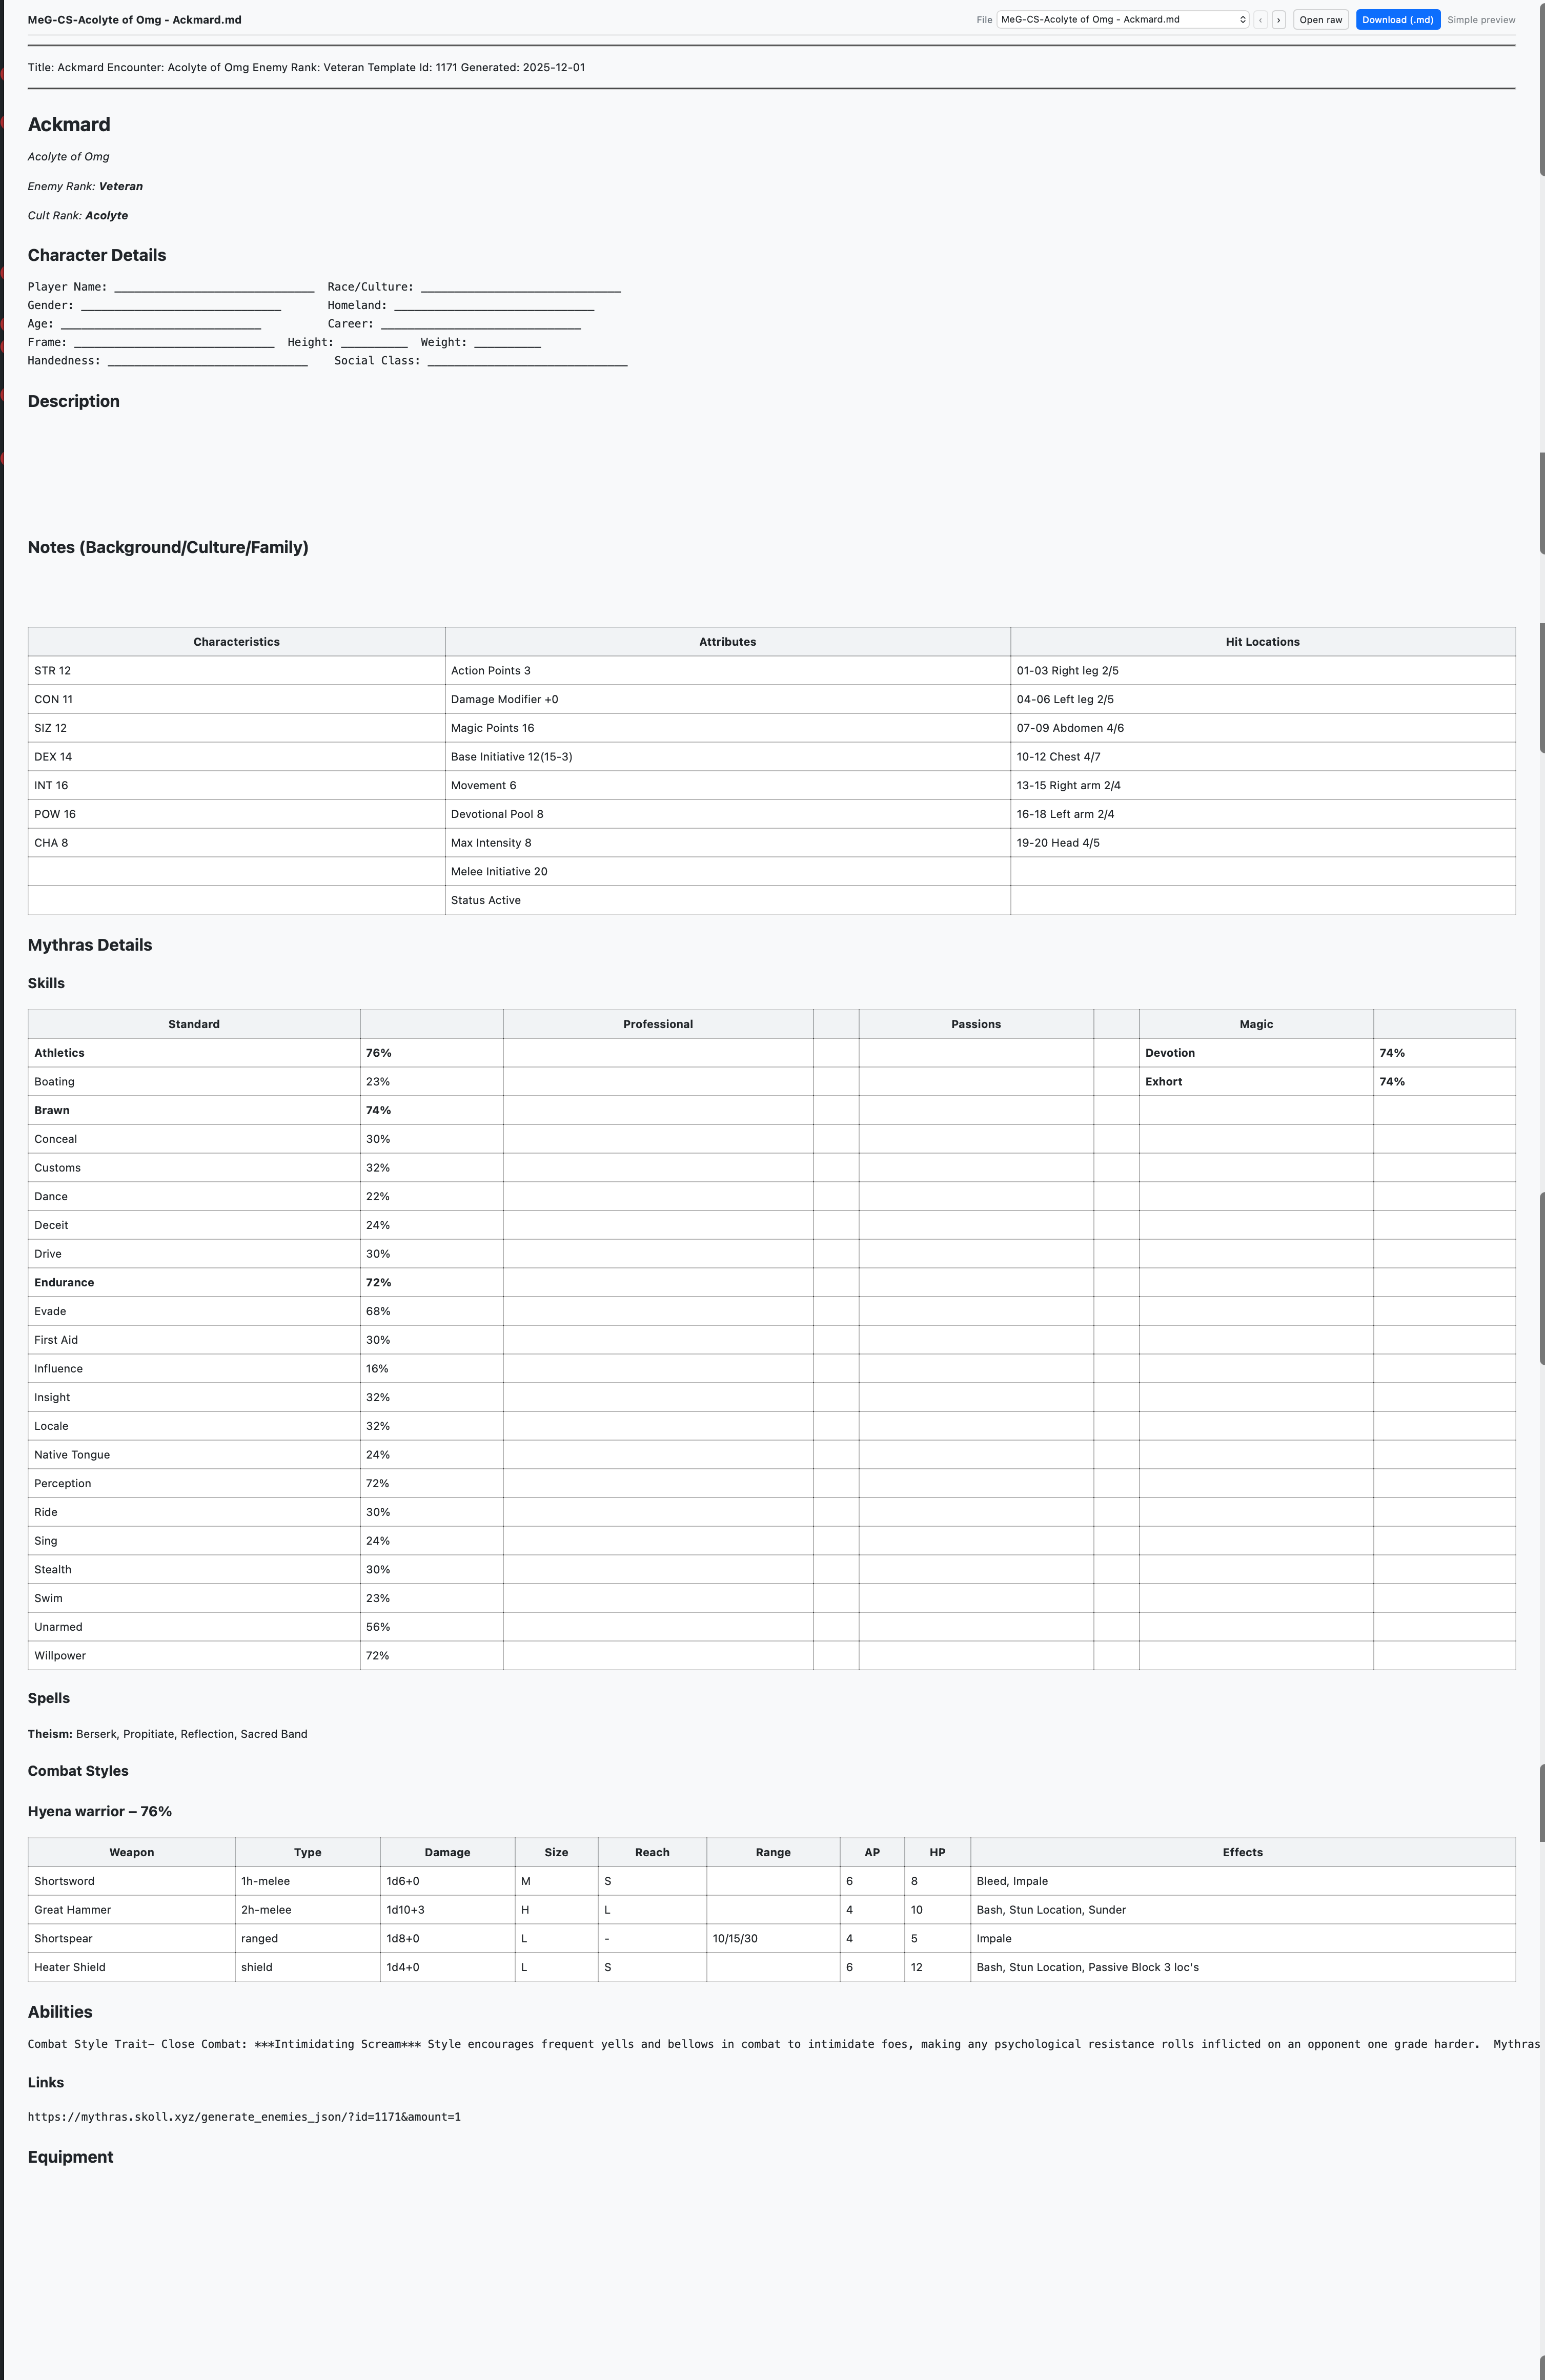Click the Hyena warrior combat style heading
The image size is (1545, 2380).
pyautogui.click(x=100, y=1811)
